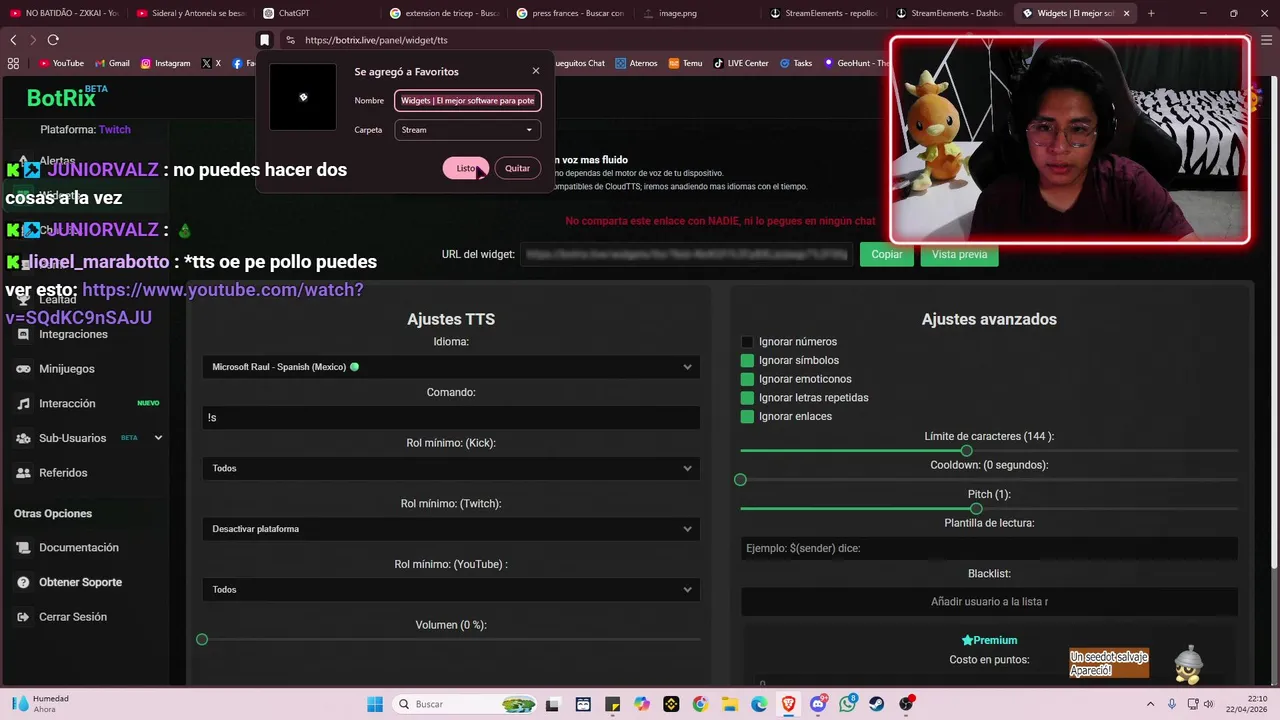1280x720 pixels.
Task: Click the taskbar Buscar search box
Action: point(465,704)
